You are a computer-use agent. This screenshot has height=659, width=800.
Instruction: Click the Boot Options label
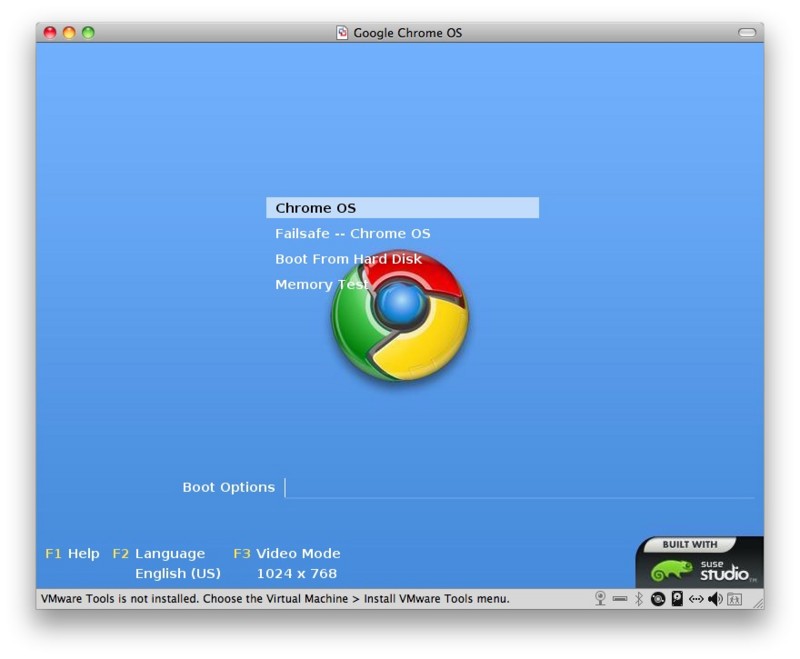click(229, 487)
